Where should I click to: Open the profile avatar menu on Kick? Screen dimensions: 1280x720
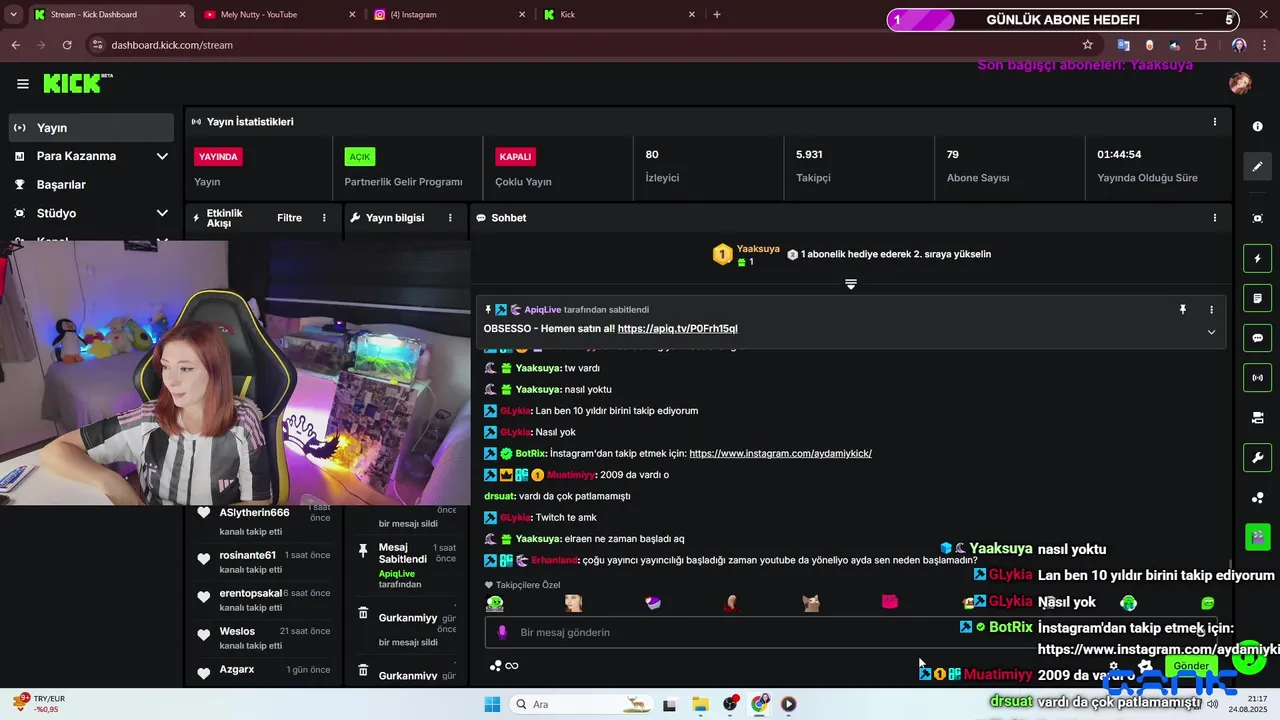click(x=1240, y=83)
